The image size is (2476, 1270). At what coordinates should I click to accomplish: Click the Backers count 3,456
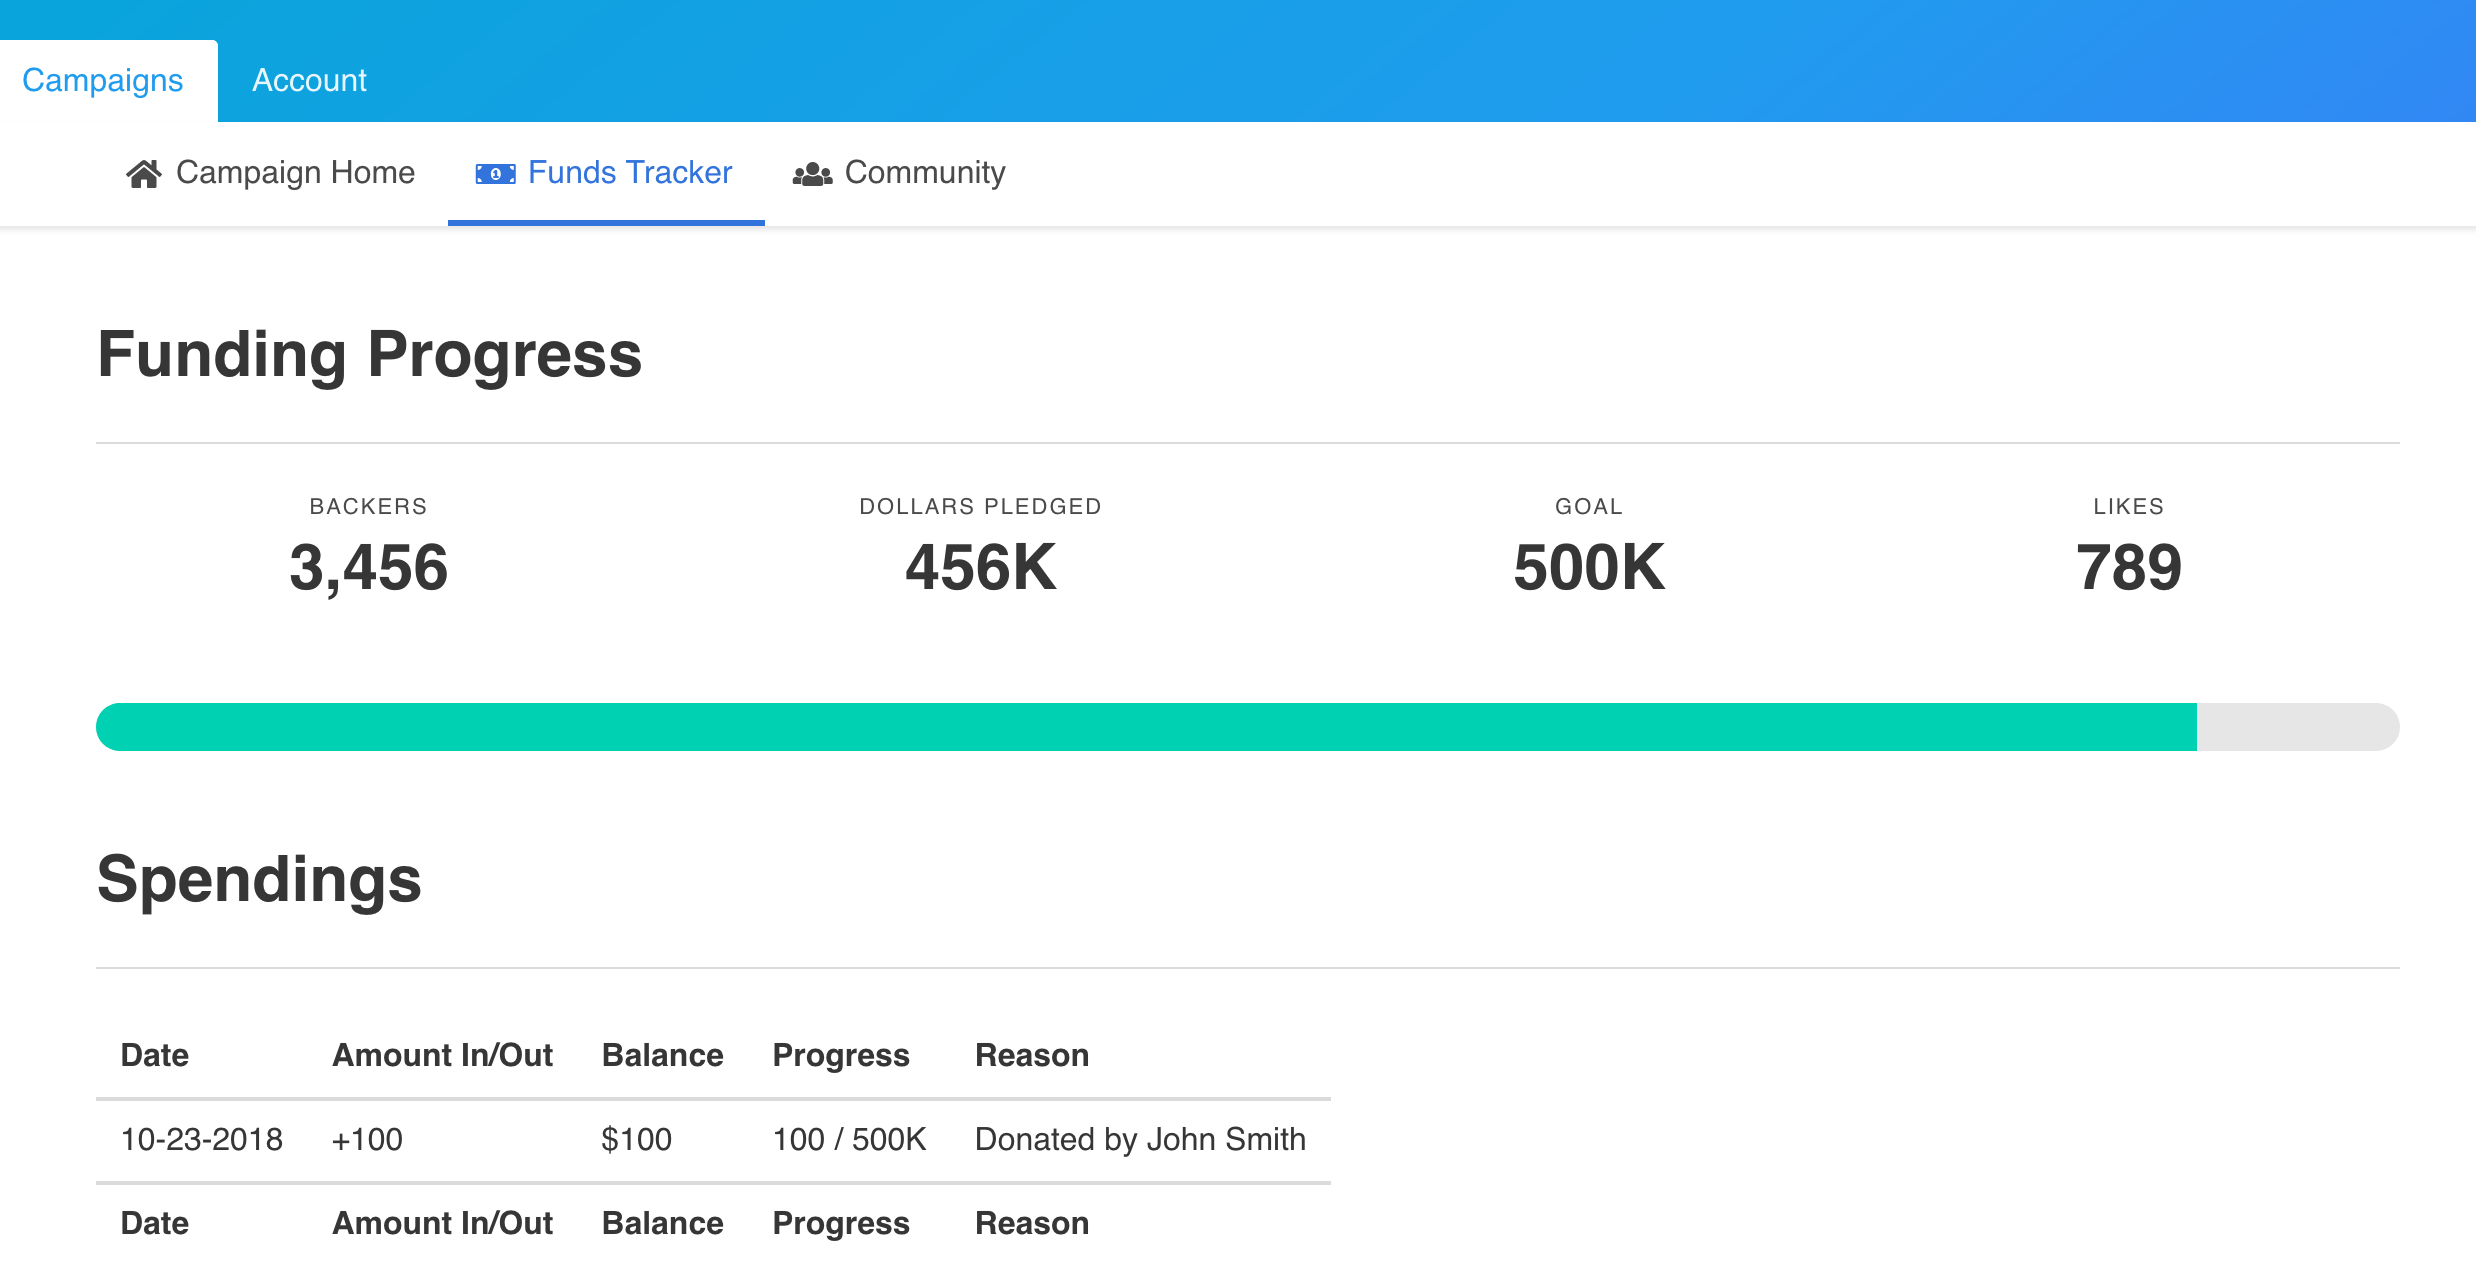(x=368, y=567)
